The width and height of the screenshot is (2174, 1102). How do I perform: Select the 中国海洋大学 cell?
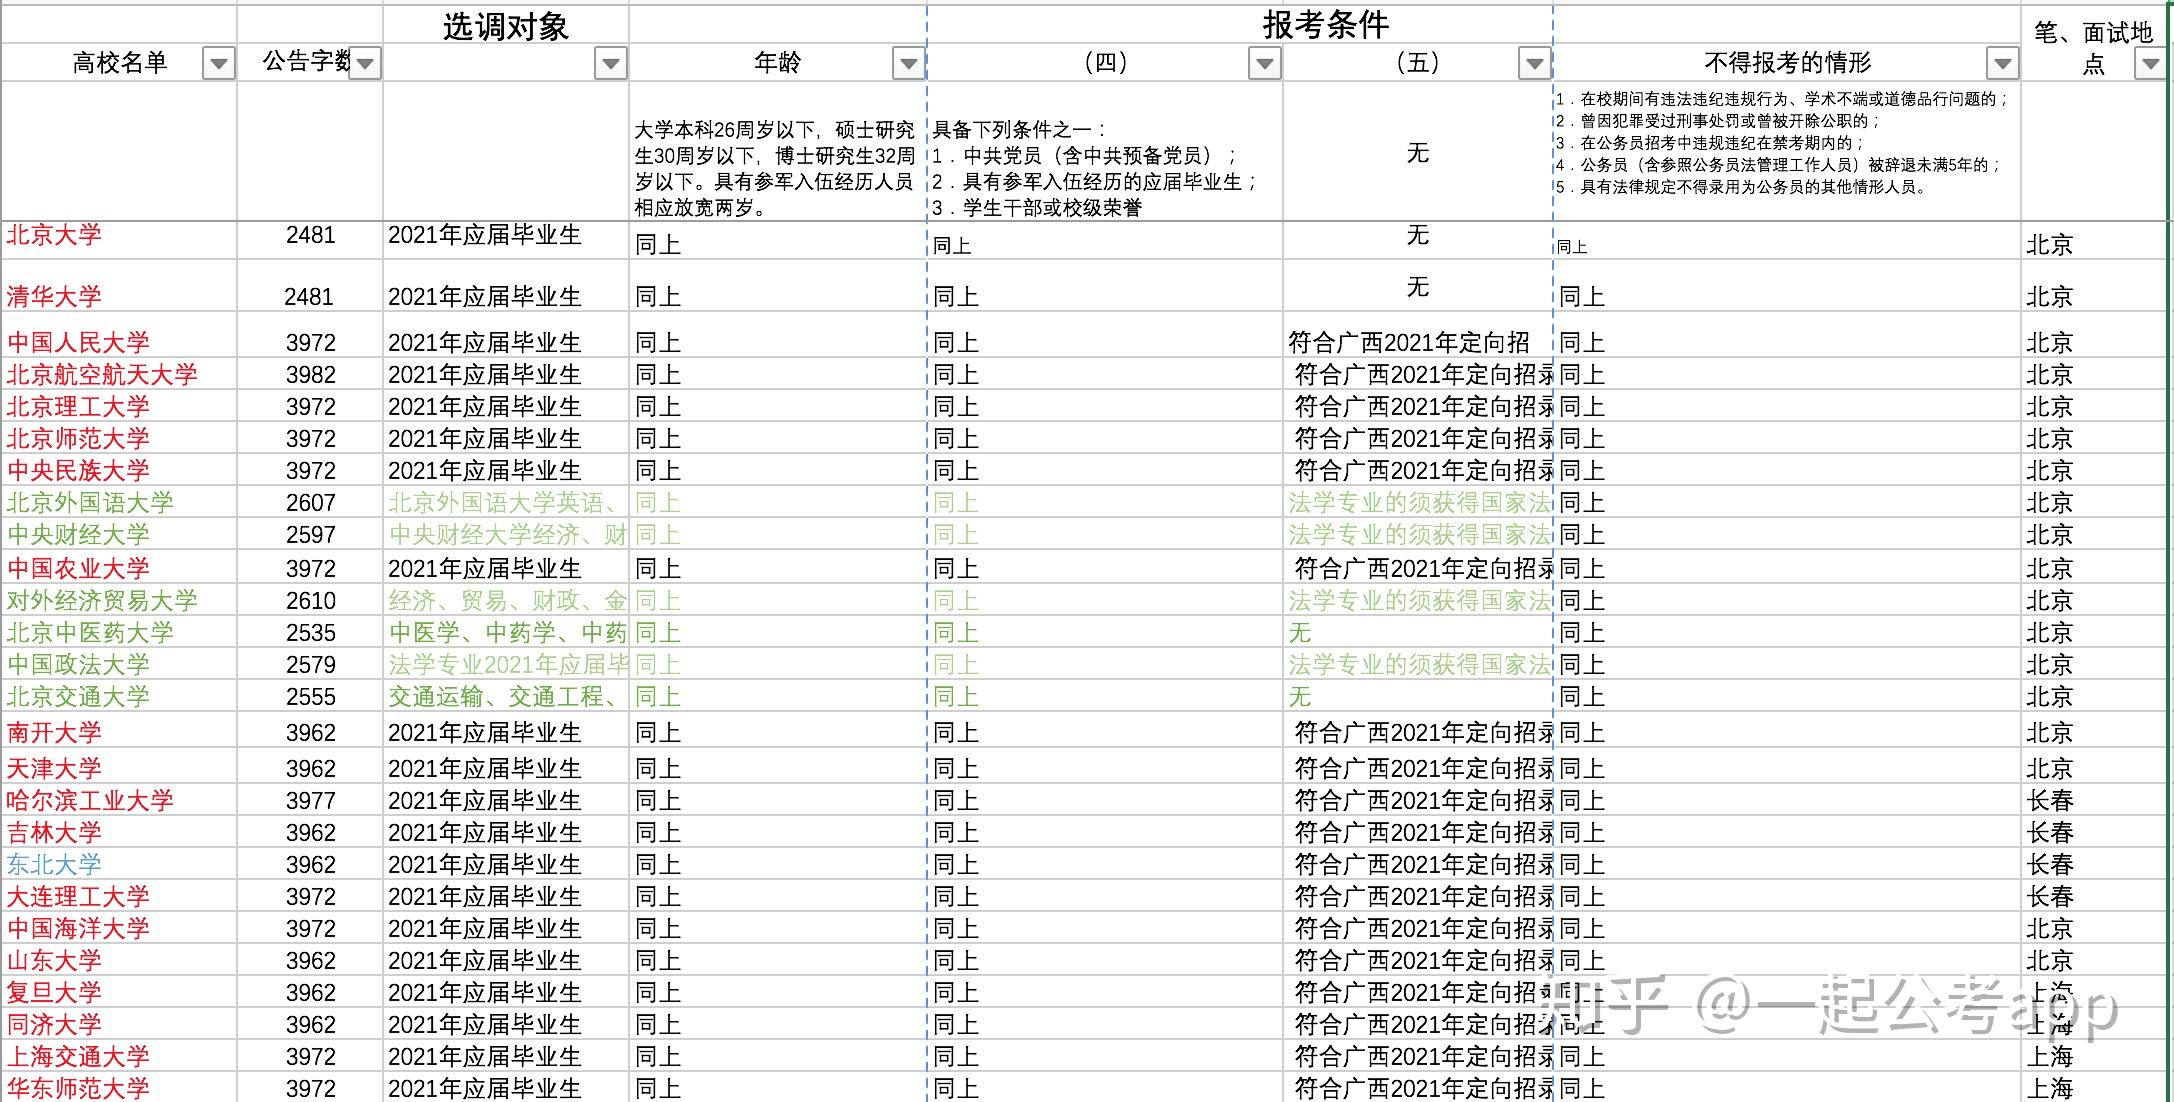(x=119, y=928)
